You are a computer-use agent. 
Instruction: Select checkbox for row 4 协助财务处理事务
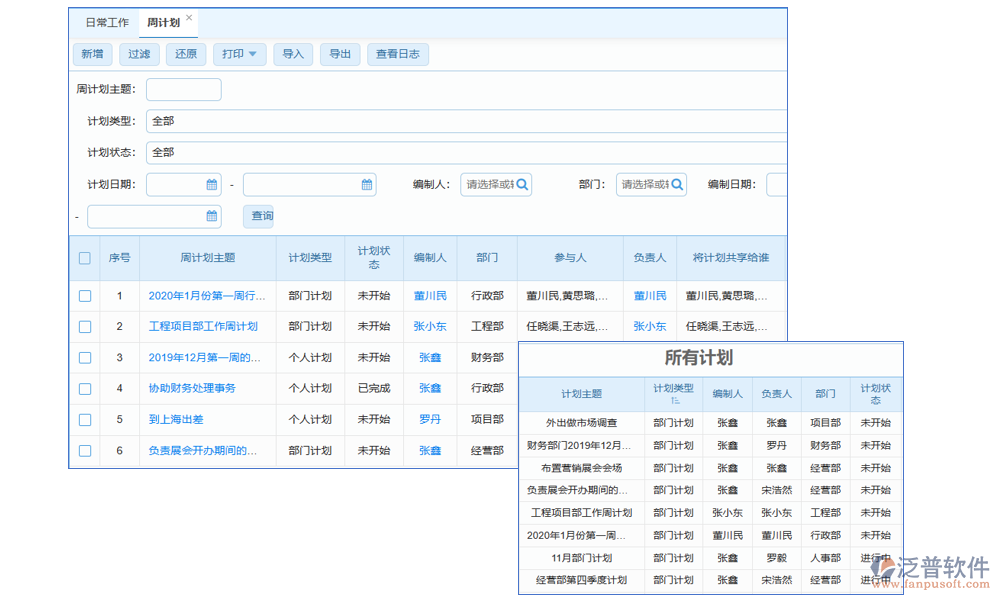85,389
